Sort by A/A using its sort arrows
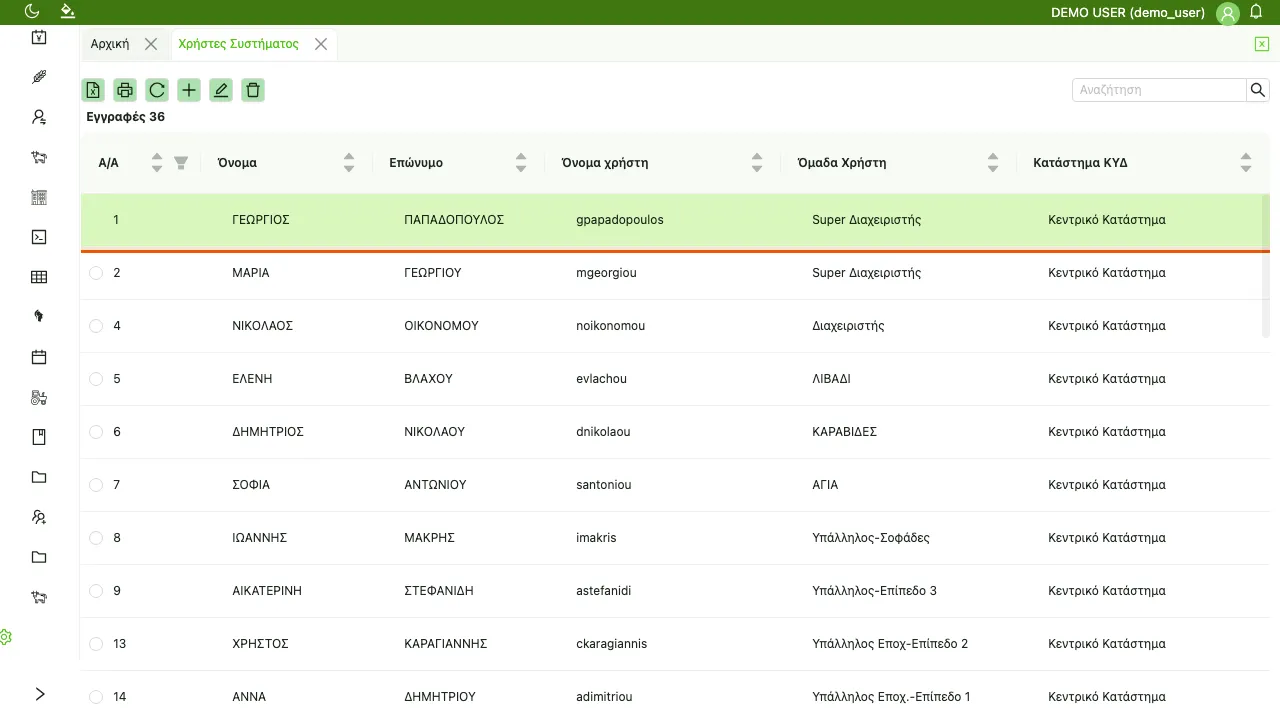 click(157, 163)
